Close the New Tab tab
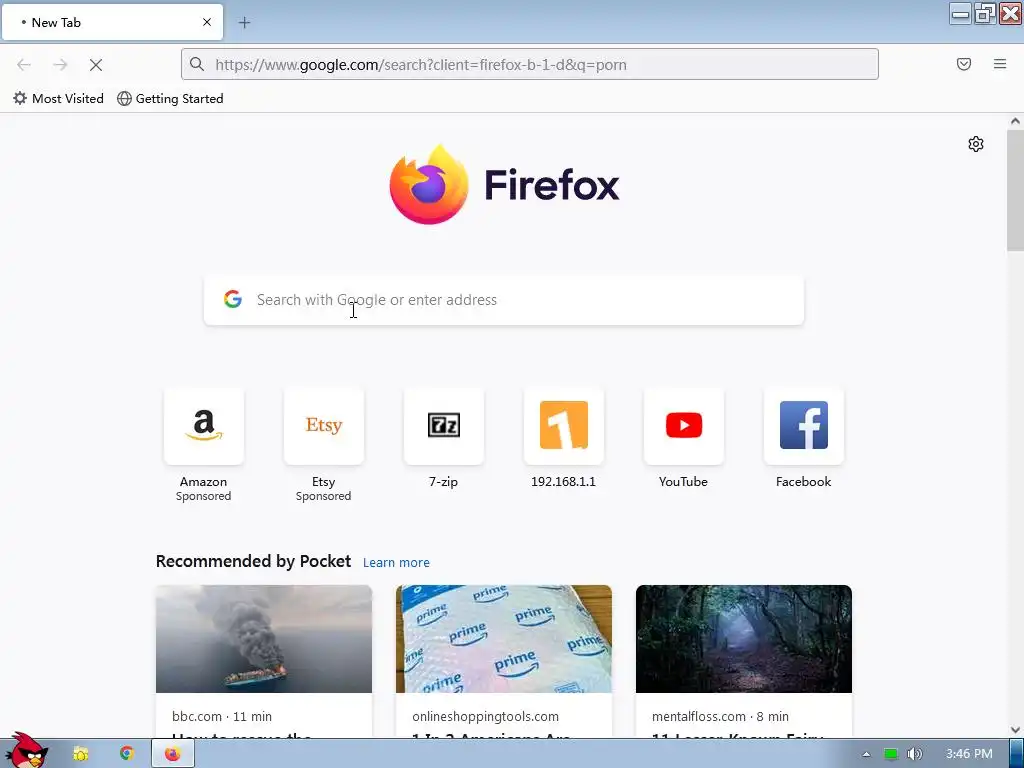This screenshot has width=1024, height=768. tap(207, 22)
